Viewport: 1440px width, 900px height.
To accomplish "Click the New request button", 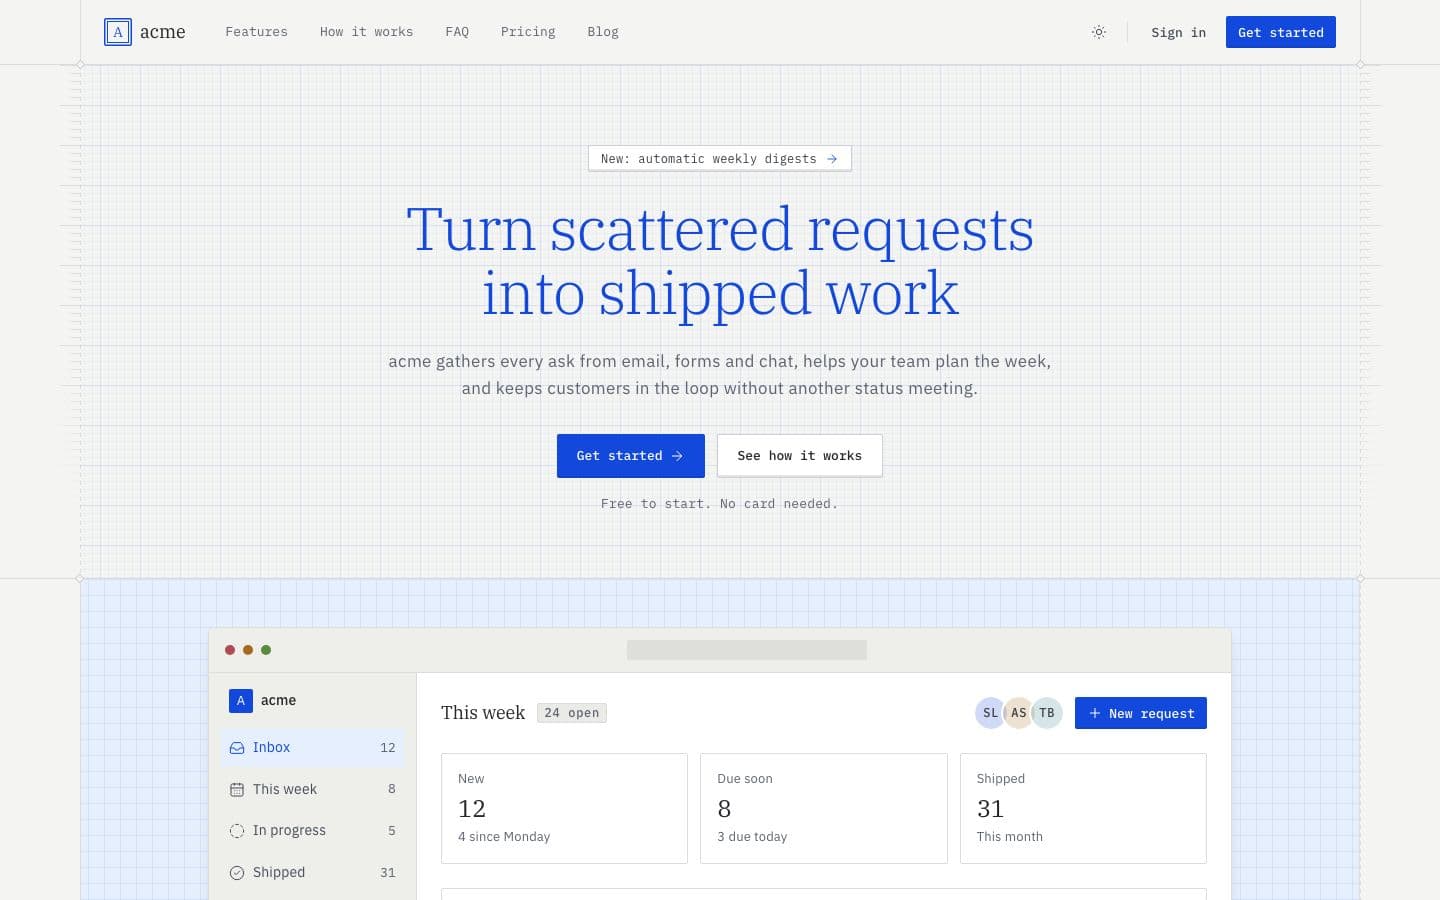I will pyautogui.click(x=1140, y=713).
